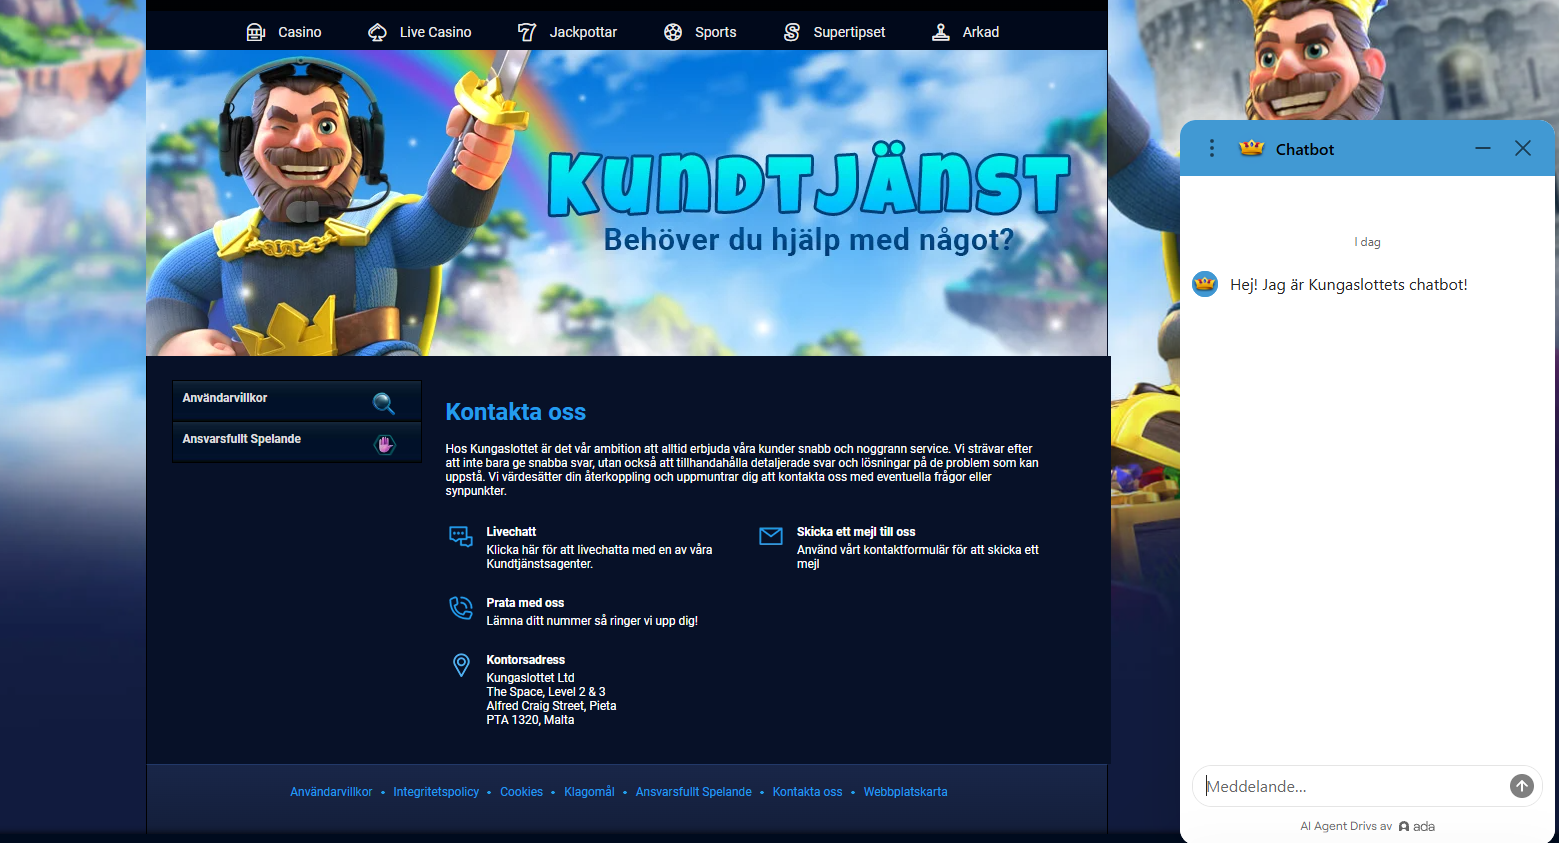This screenshot has width=1559, height=843.
Task: Open footer link Cookies
Action: [x=521, y=792]
